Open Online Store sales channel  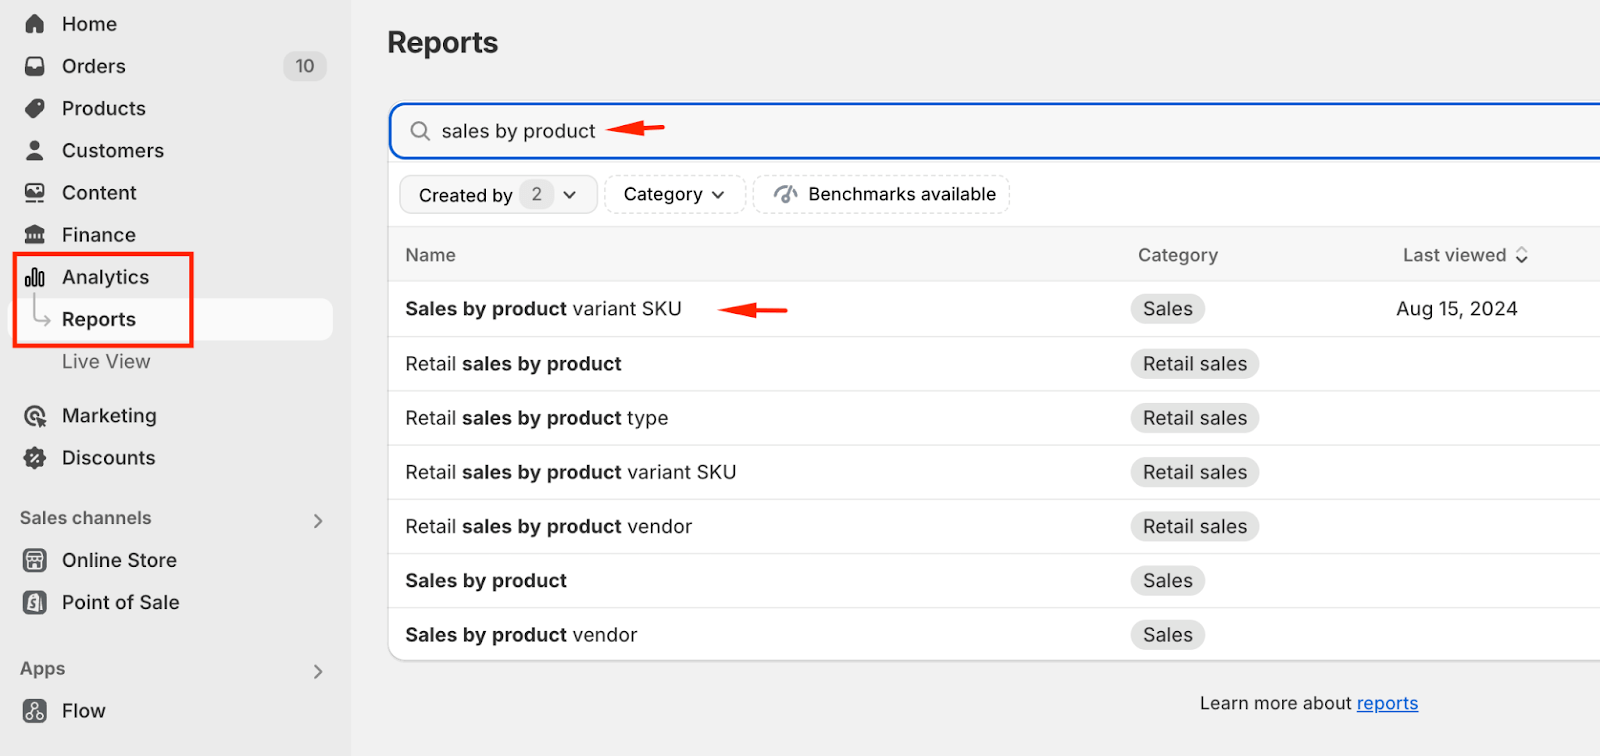(x=119, y=560)
